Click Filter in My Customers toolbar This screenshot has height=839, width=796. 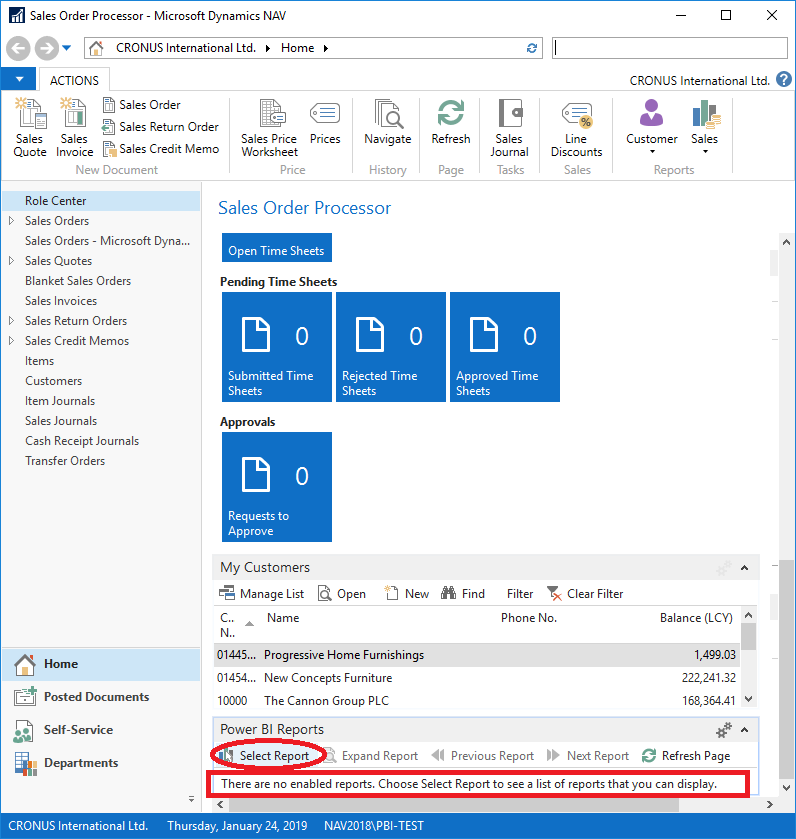click(520, 594)
